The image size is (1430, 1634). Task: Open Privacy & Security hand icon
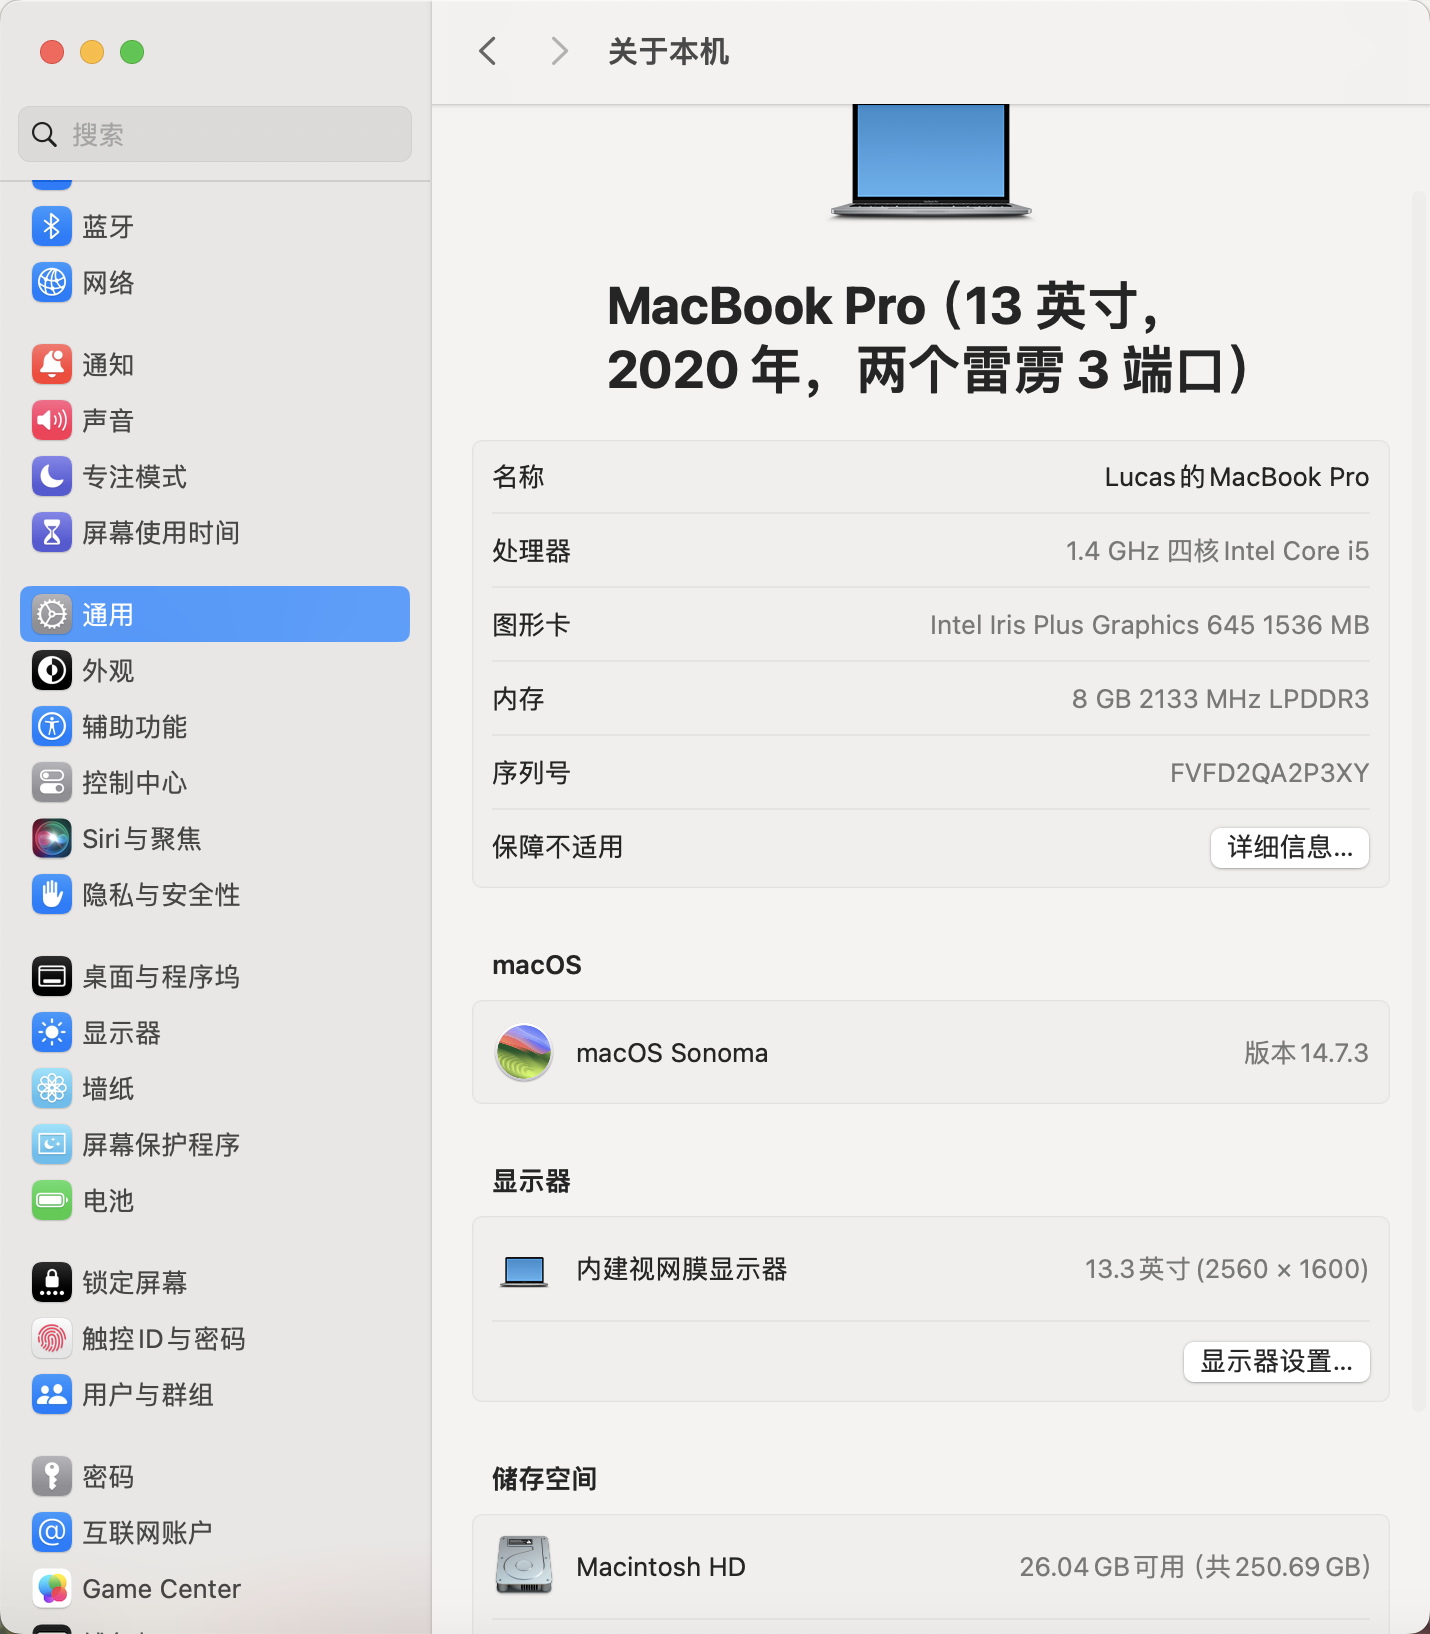tap(52, 894)
